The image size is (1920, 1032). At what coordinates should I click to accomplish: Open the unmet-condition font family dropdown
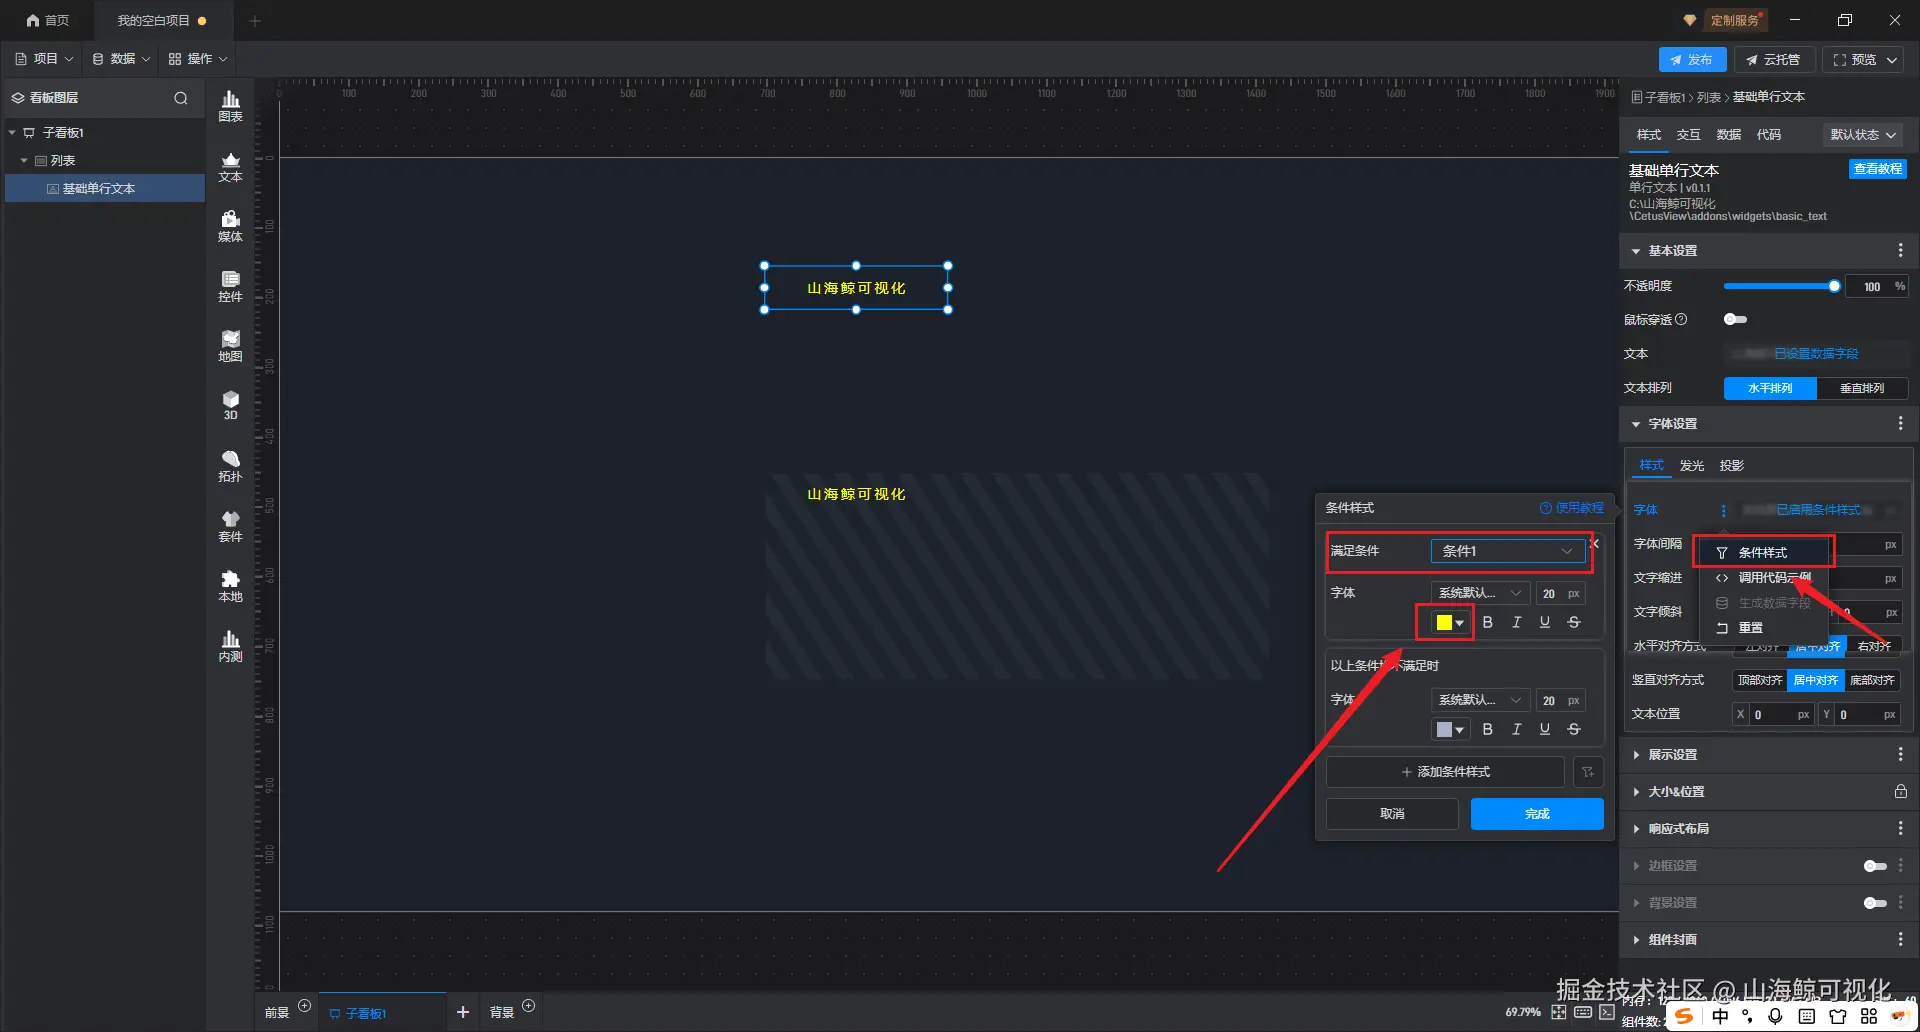click(x=1480, y=700)
